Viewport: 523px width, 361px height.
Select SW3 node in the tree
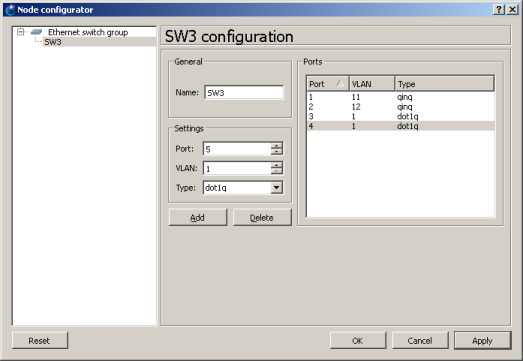[x=53, y=42]
